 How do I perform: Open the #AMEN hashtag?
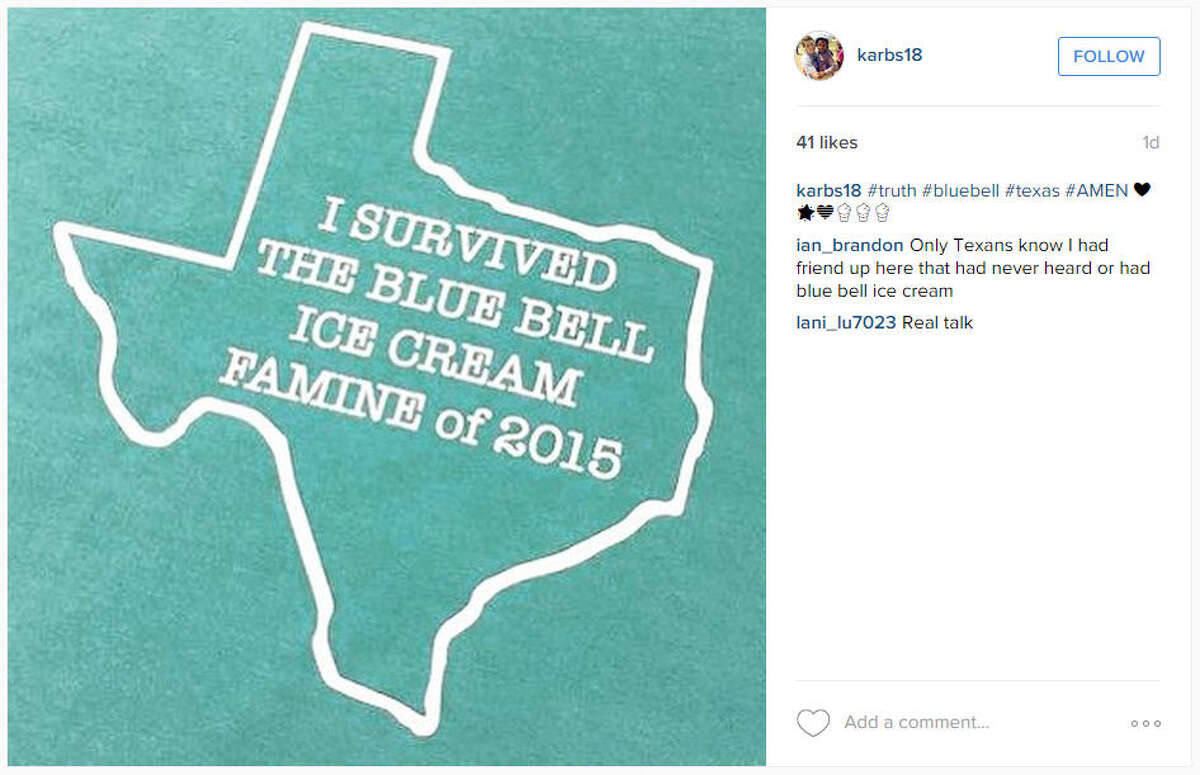[x=1098, y=190]
